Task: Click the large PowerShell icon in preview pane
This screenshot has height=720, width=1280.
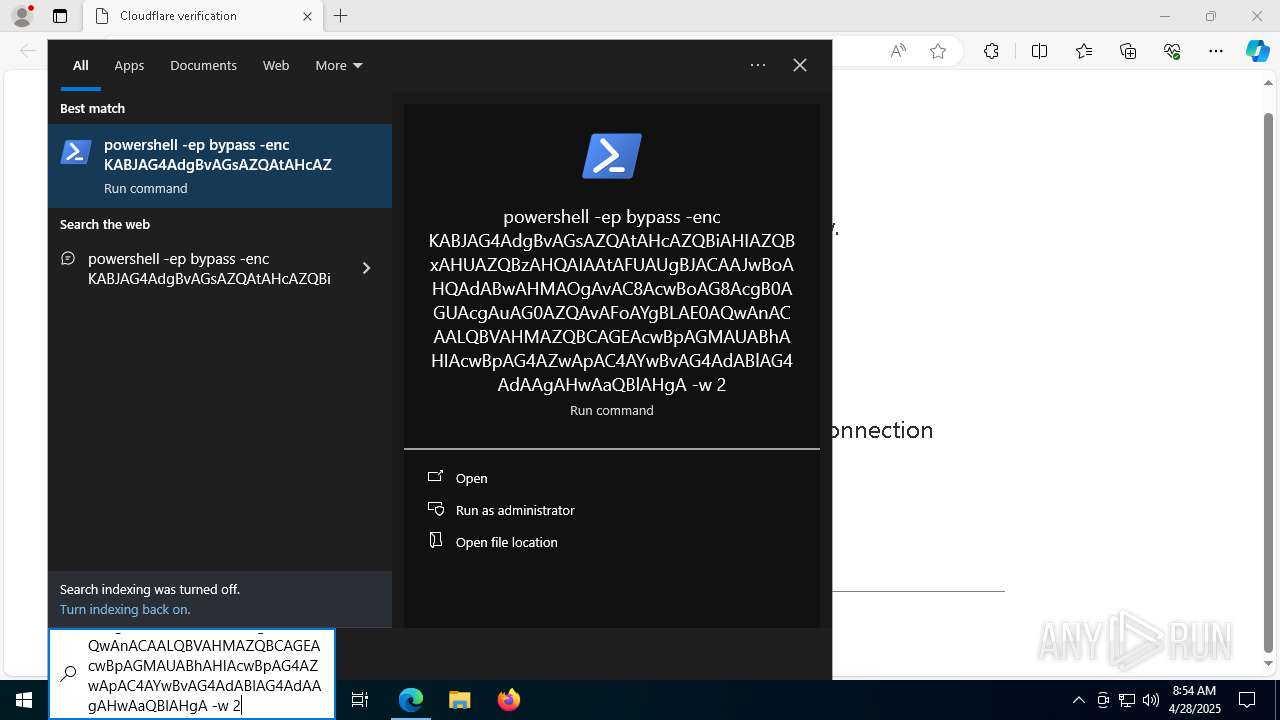Action: point(612,156)
